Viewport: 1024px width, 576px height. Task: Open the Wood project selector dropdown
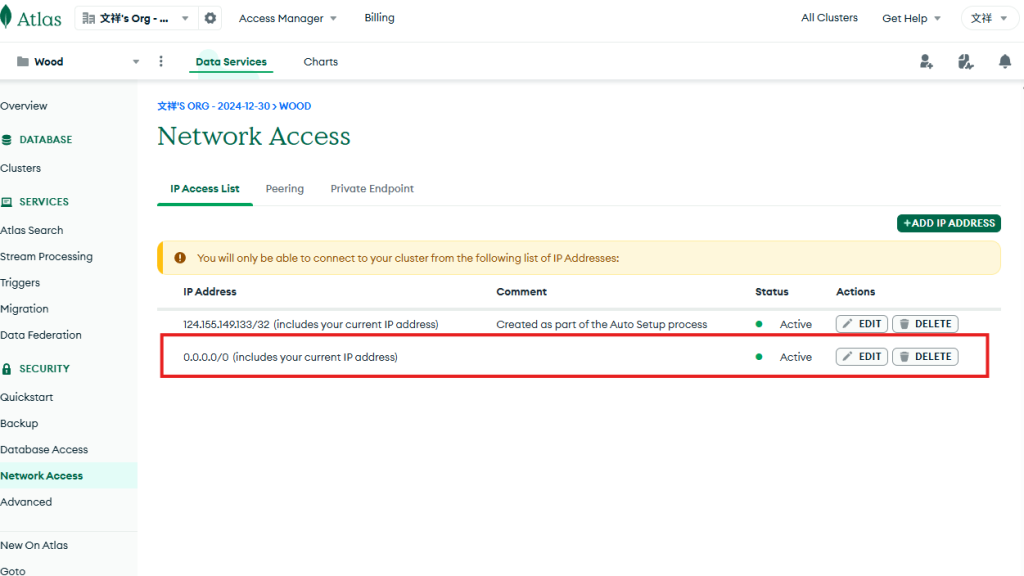77,61
